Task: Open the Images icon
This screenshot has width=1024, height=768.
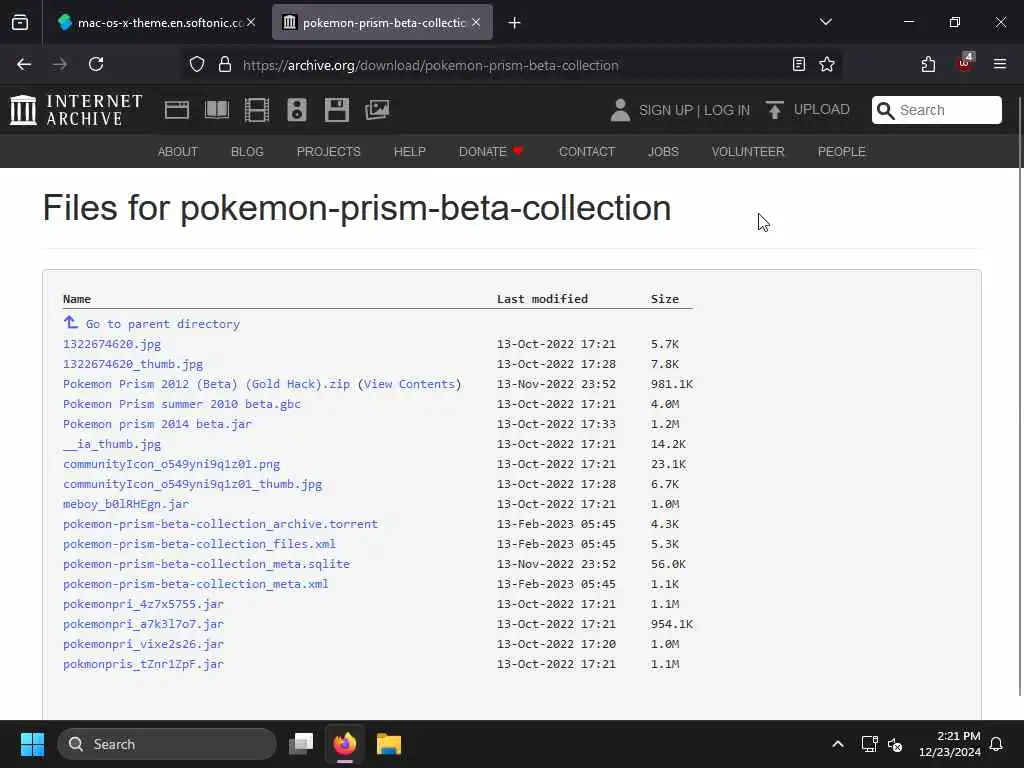Action: [x=377, y=110]
